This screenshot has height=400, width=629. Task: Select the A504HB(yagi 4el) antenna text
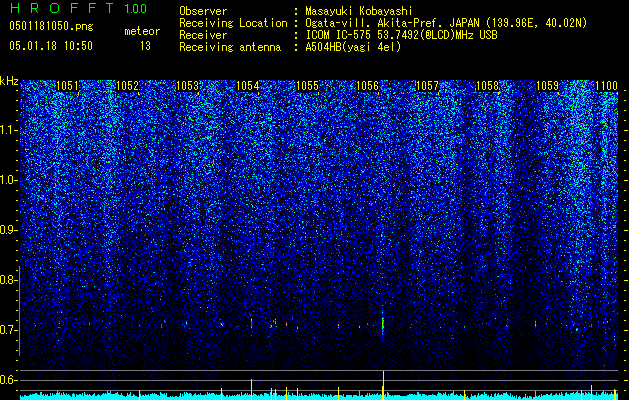coord(353,47)
